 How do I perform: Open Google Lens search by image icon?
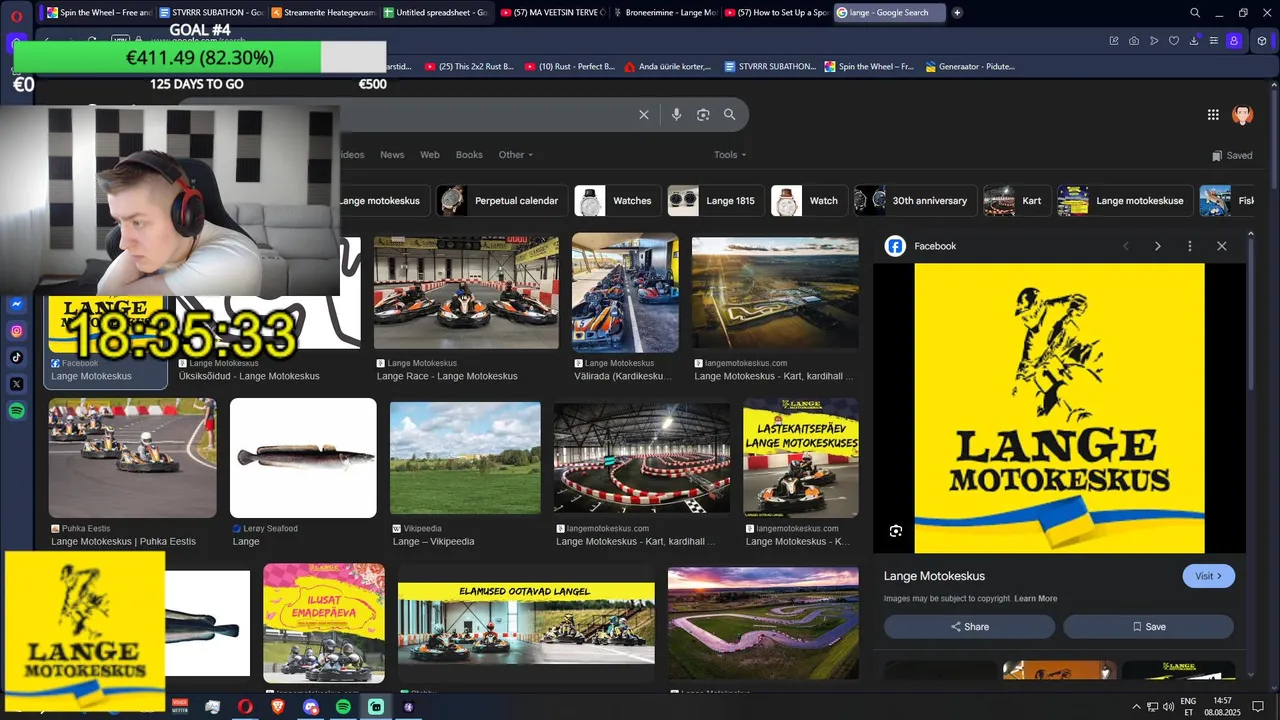pos(703,115)
